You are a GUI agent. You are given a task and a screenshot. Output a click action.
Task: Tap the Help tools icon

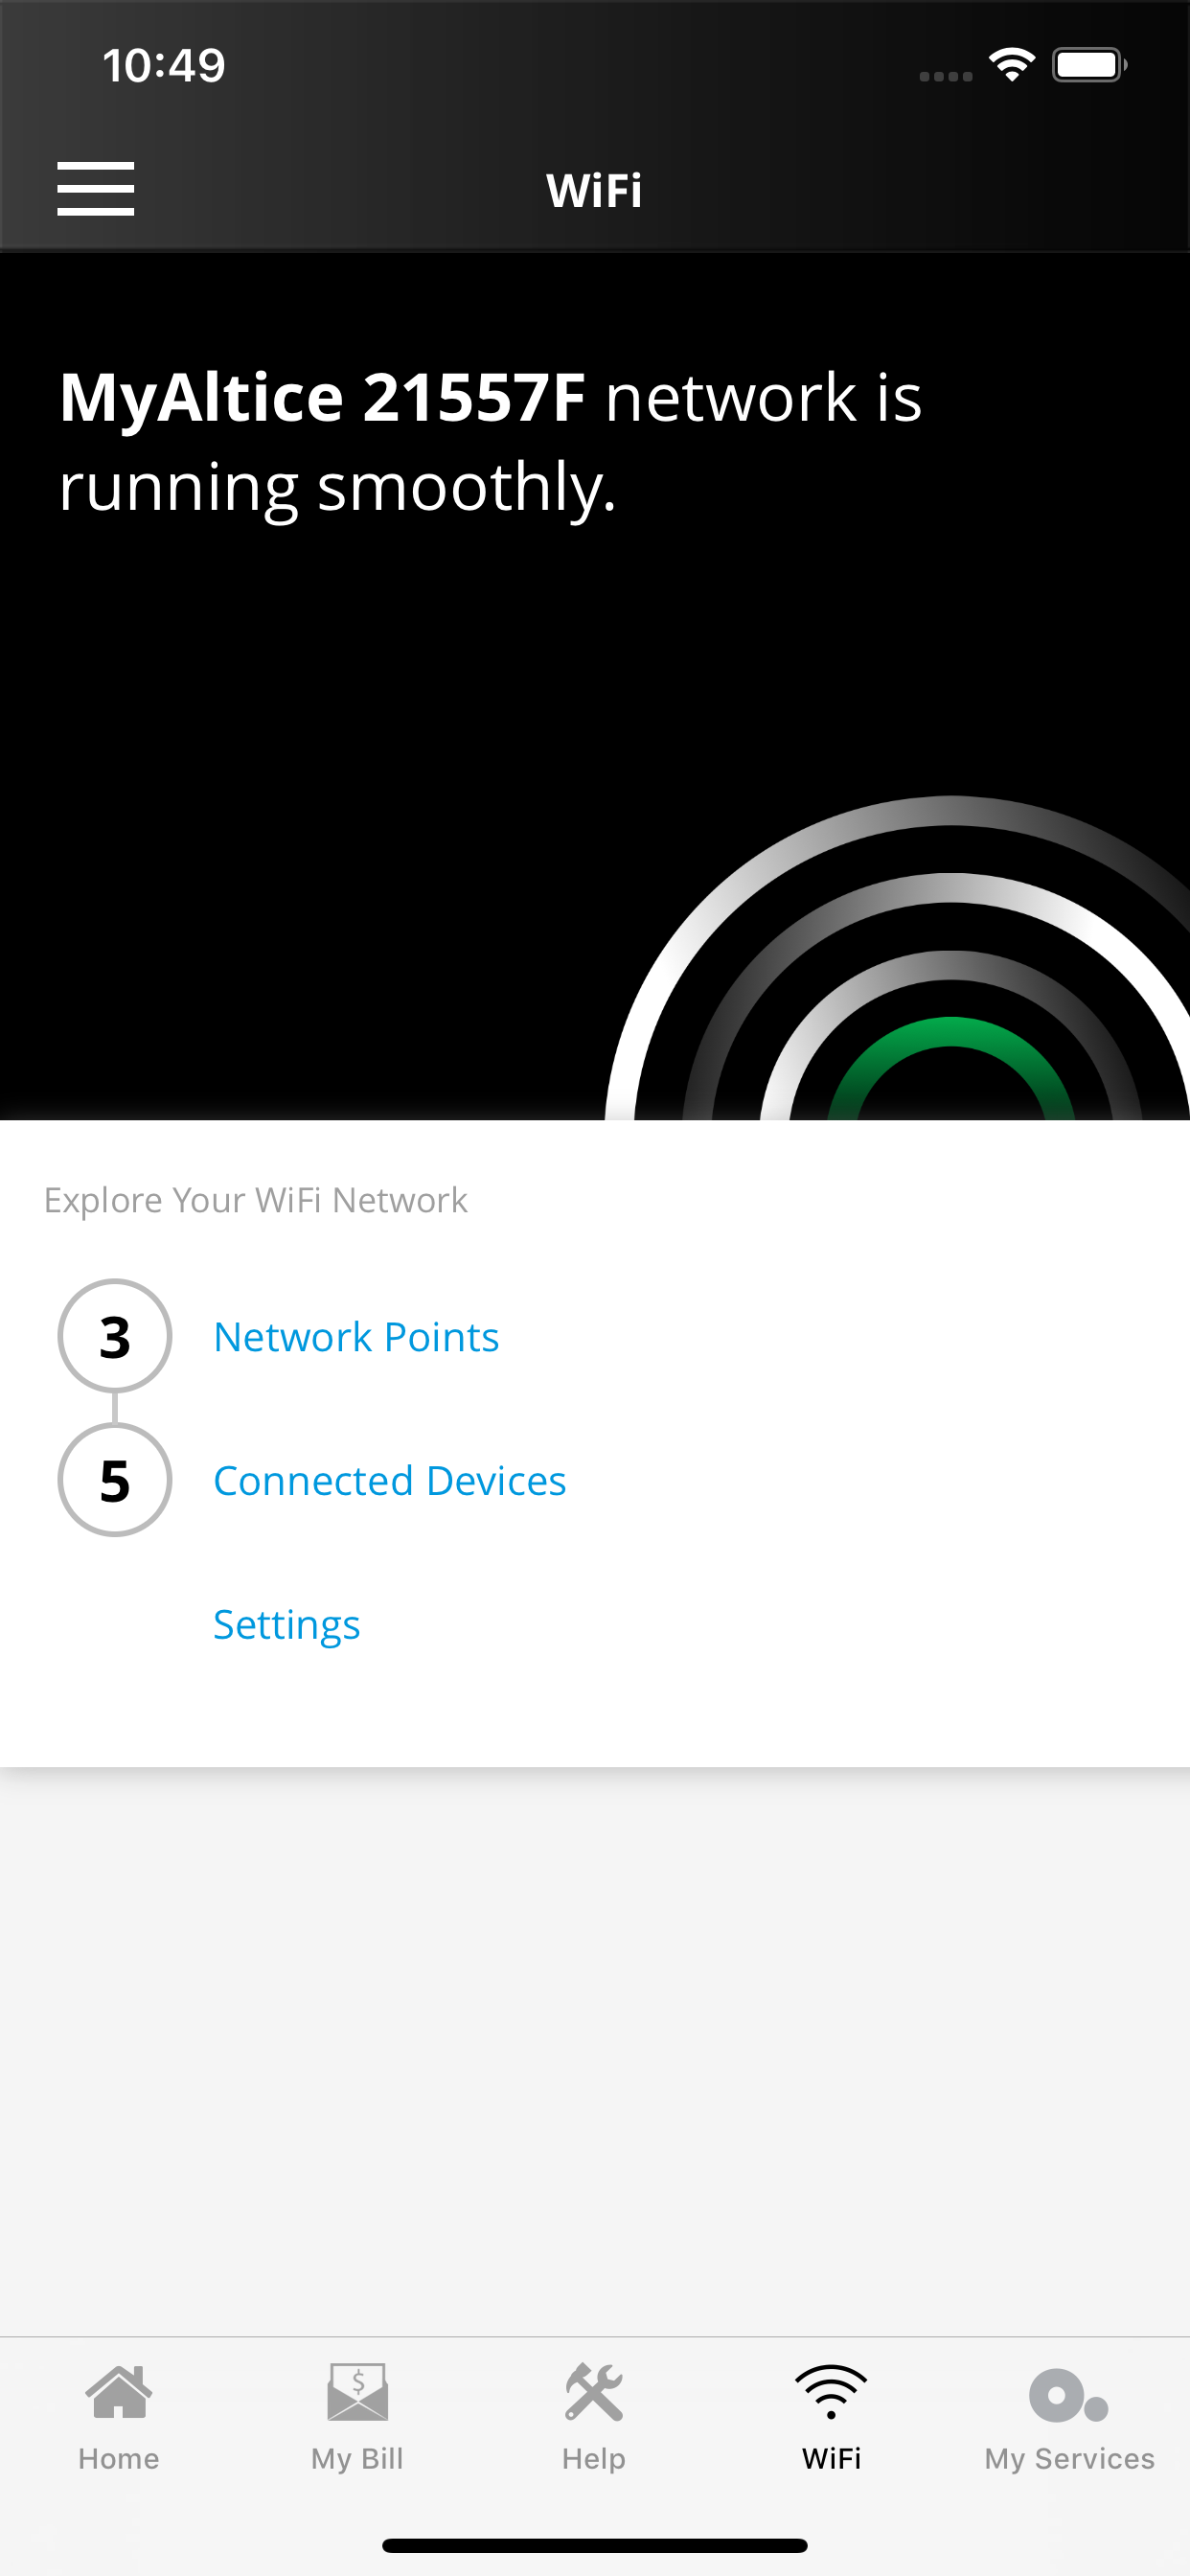click(x=594, y=2392)
